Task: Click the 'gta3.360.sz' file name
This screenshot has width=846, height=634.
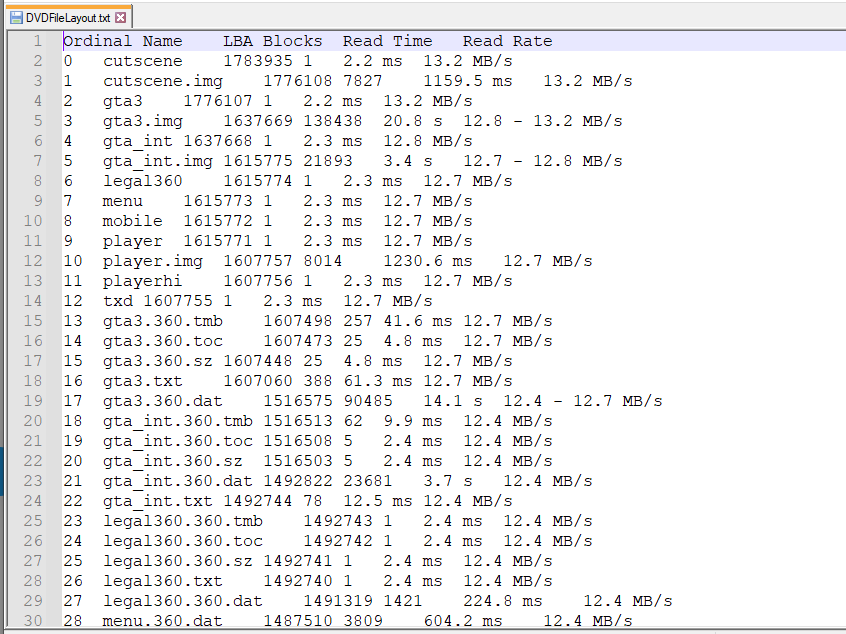Action: point(158,360)
